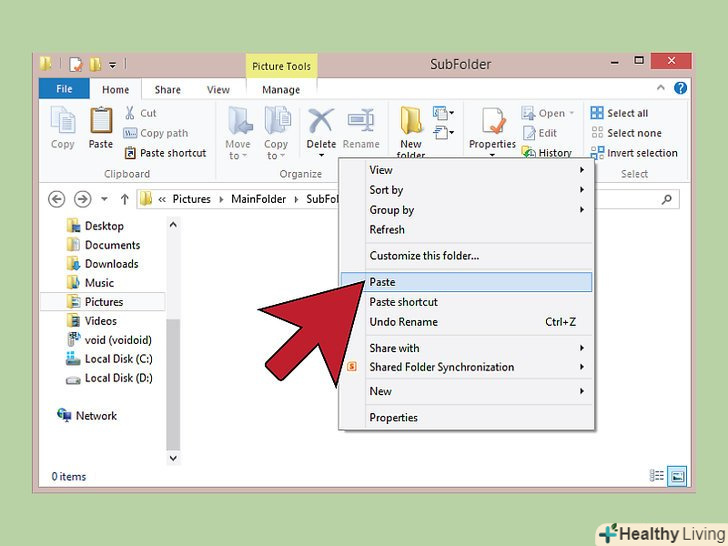Open the Manage Picture Tools tab
The height and width of the screenshot is (546, 728).
point(281,90)
